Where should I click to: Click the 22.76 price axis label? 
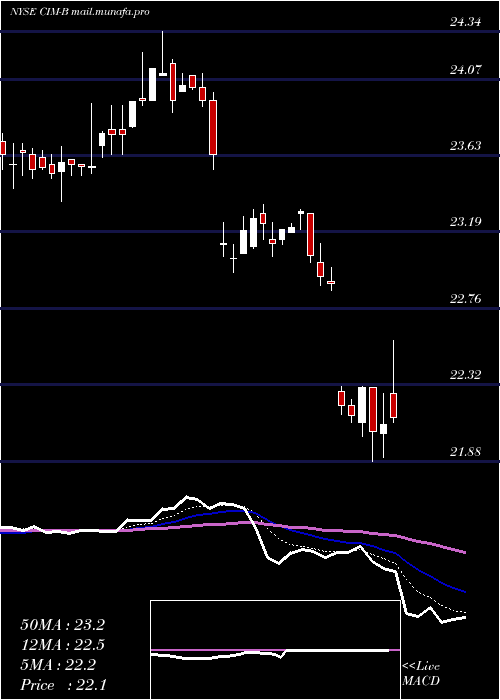pyautogui.click(x=466, y=298)
